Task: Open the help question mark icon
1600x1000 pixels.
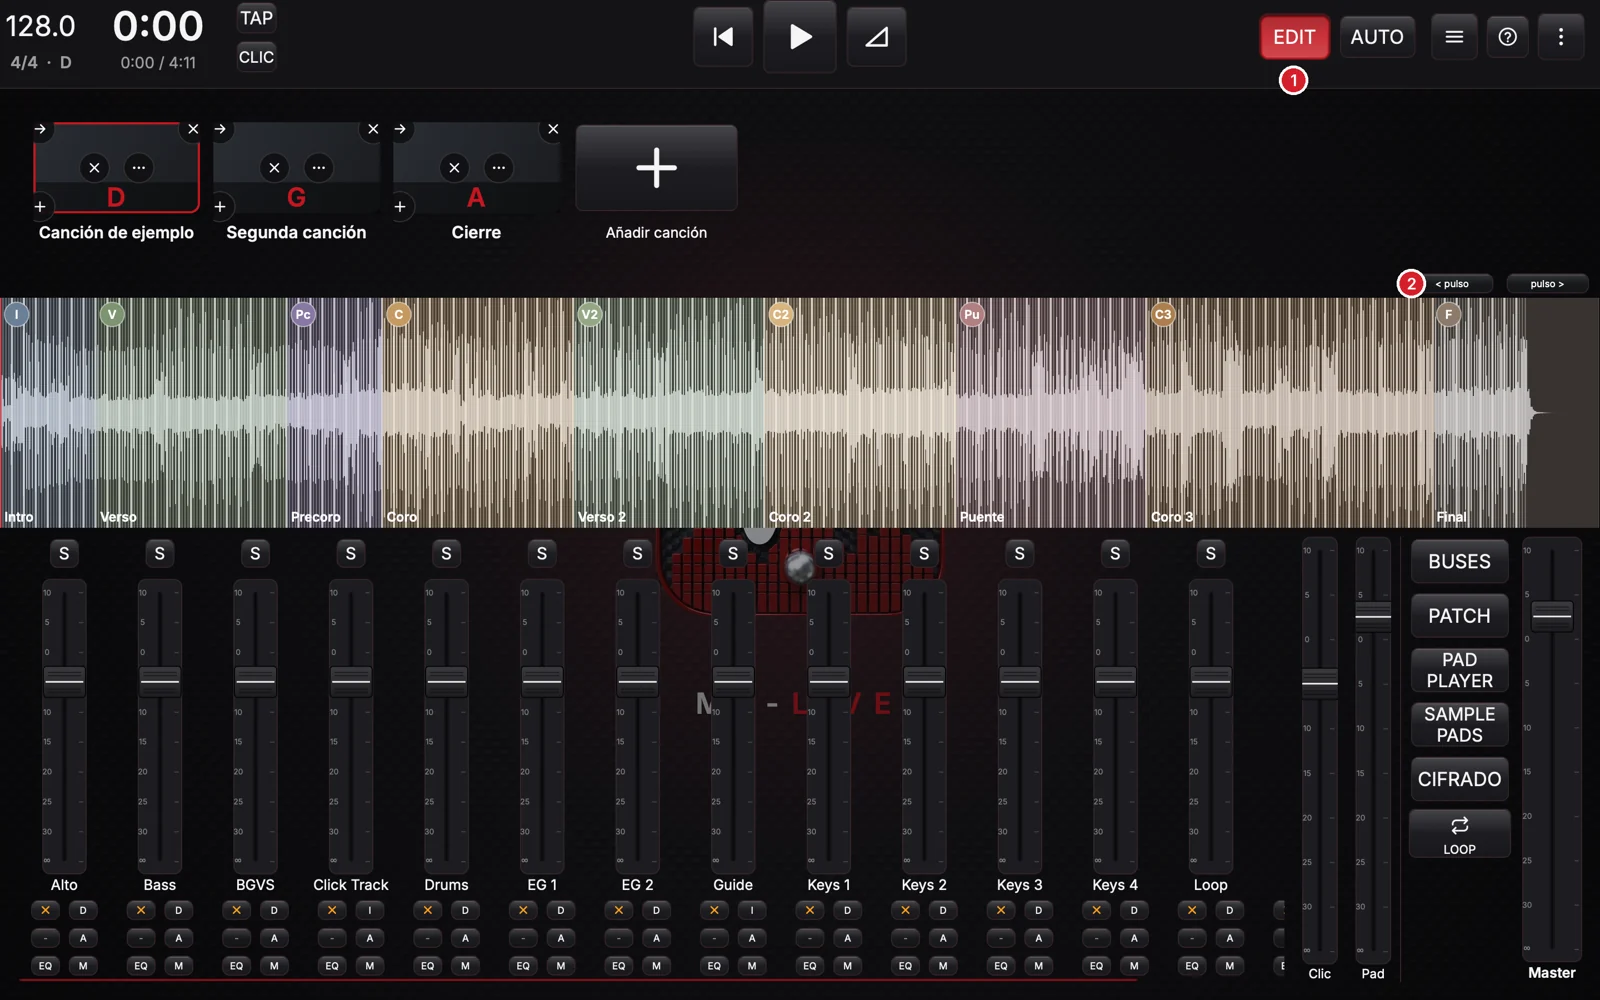Action: pyautogui.click(x=1507, y=37)
